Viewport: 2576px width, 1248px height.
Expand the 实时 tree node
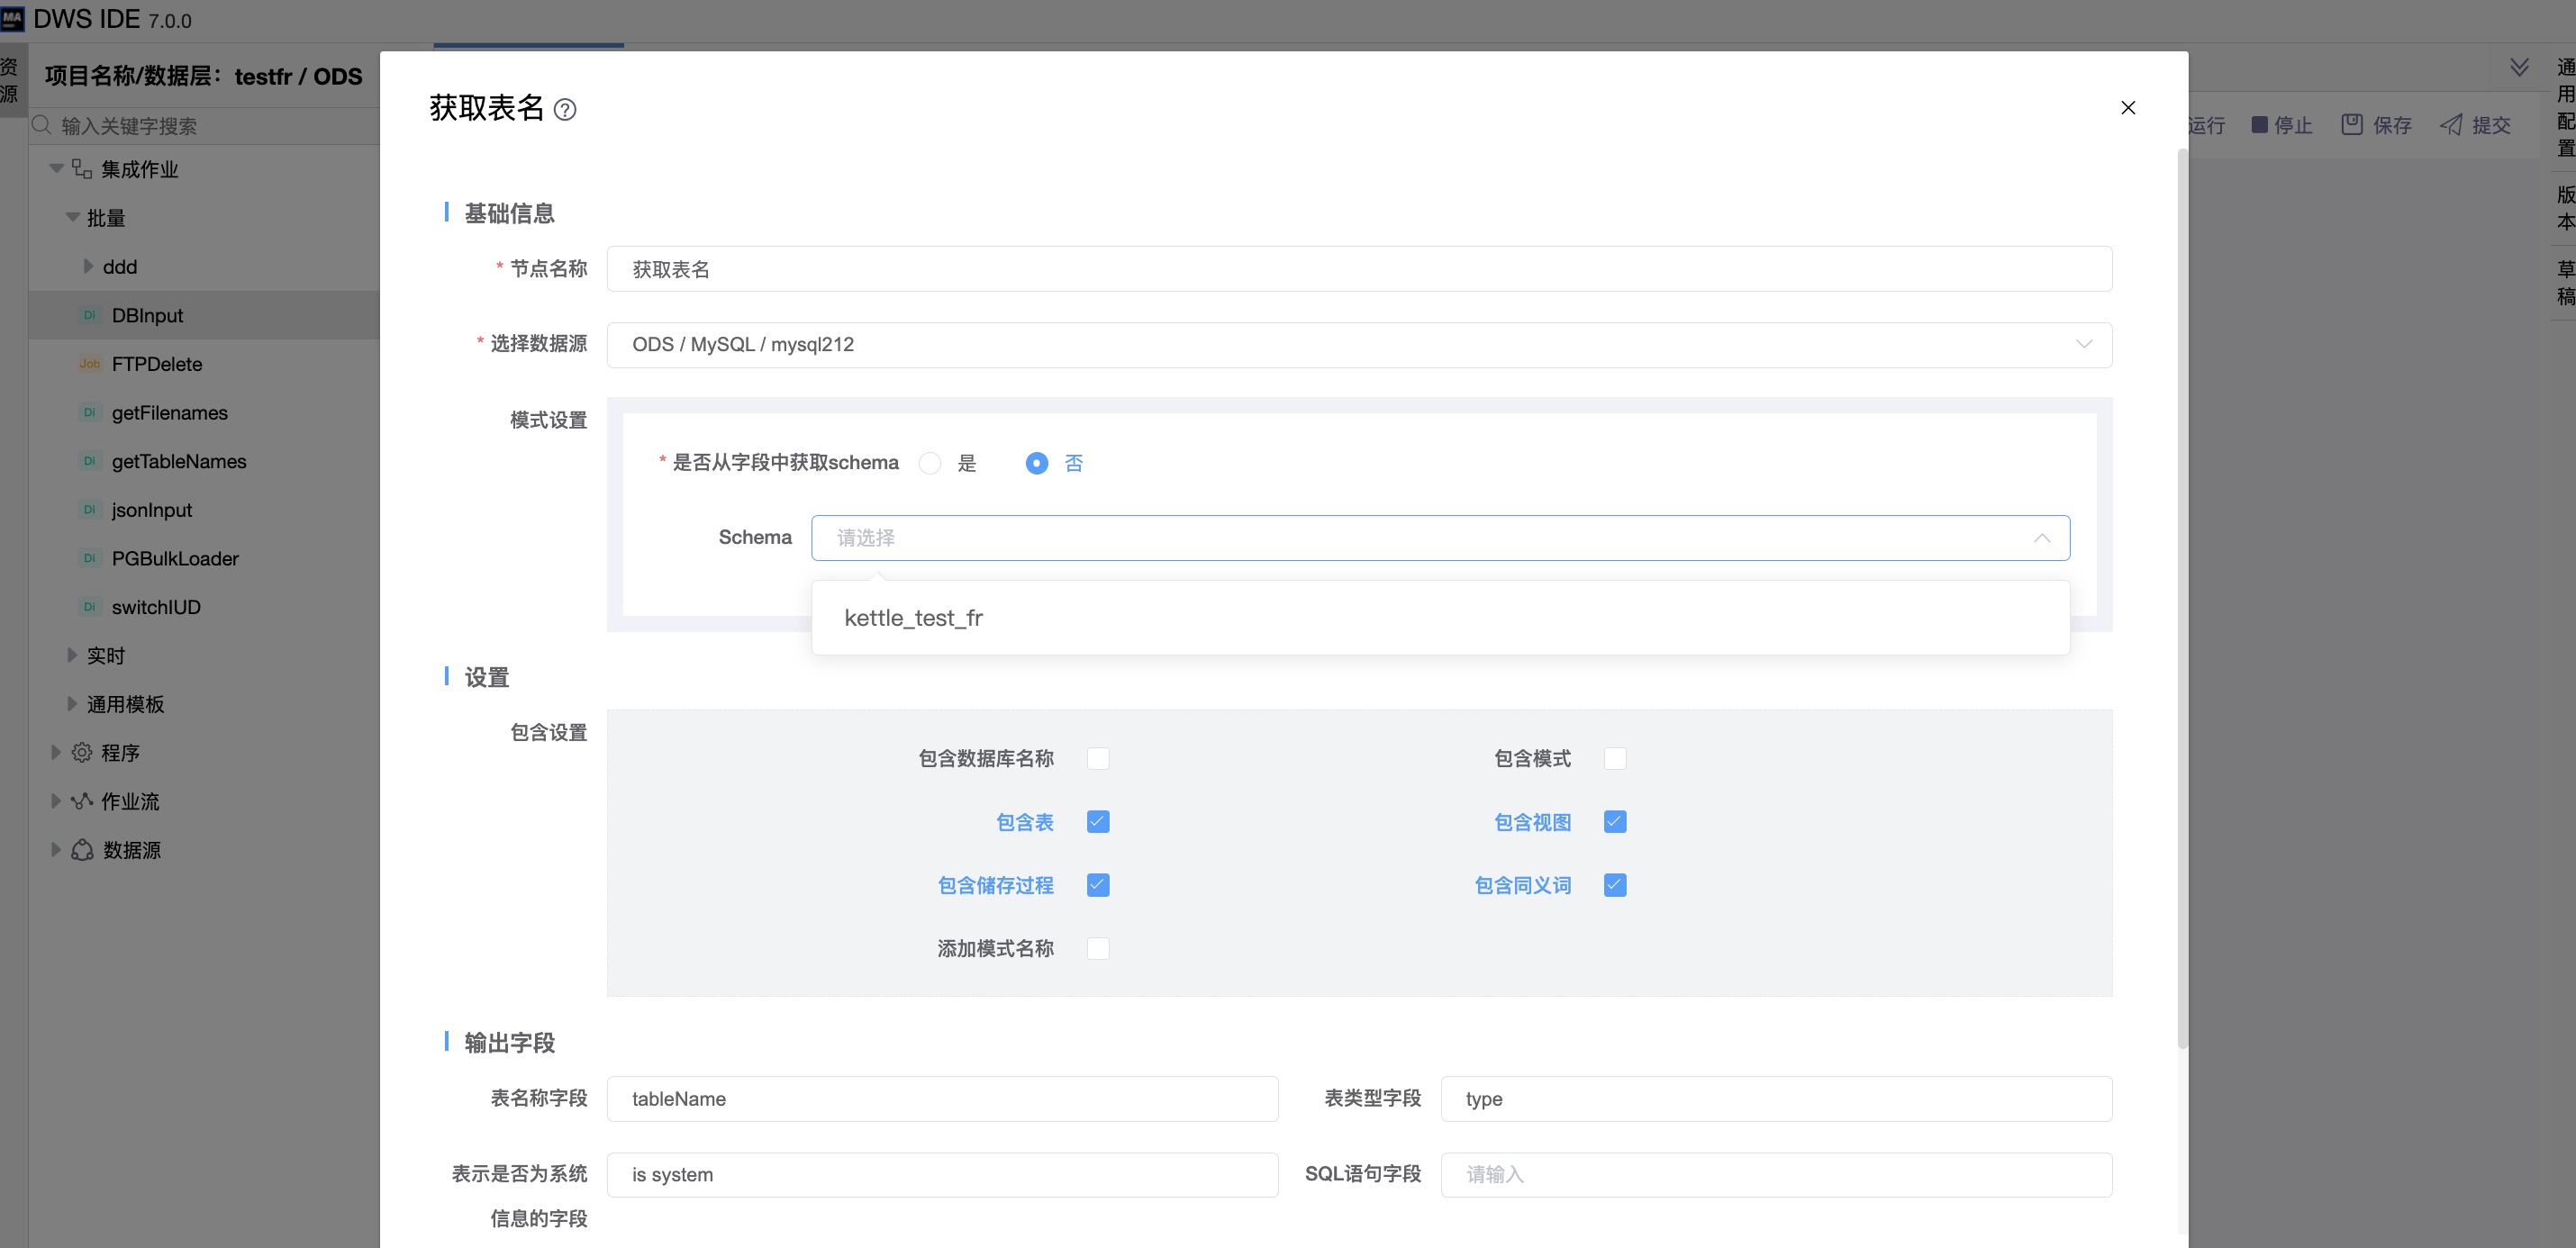click(x=72, y=655)
